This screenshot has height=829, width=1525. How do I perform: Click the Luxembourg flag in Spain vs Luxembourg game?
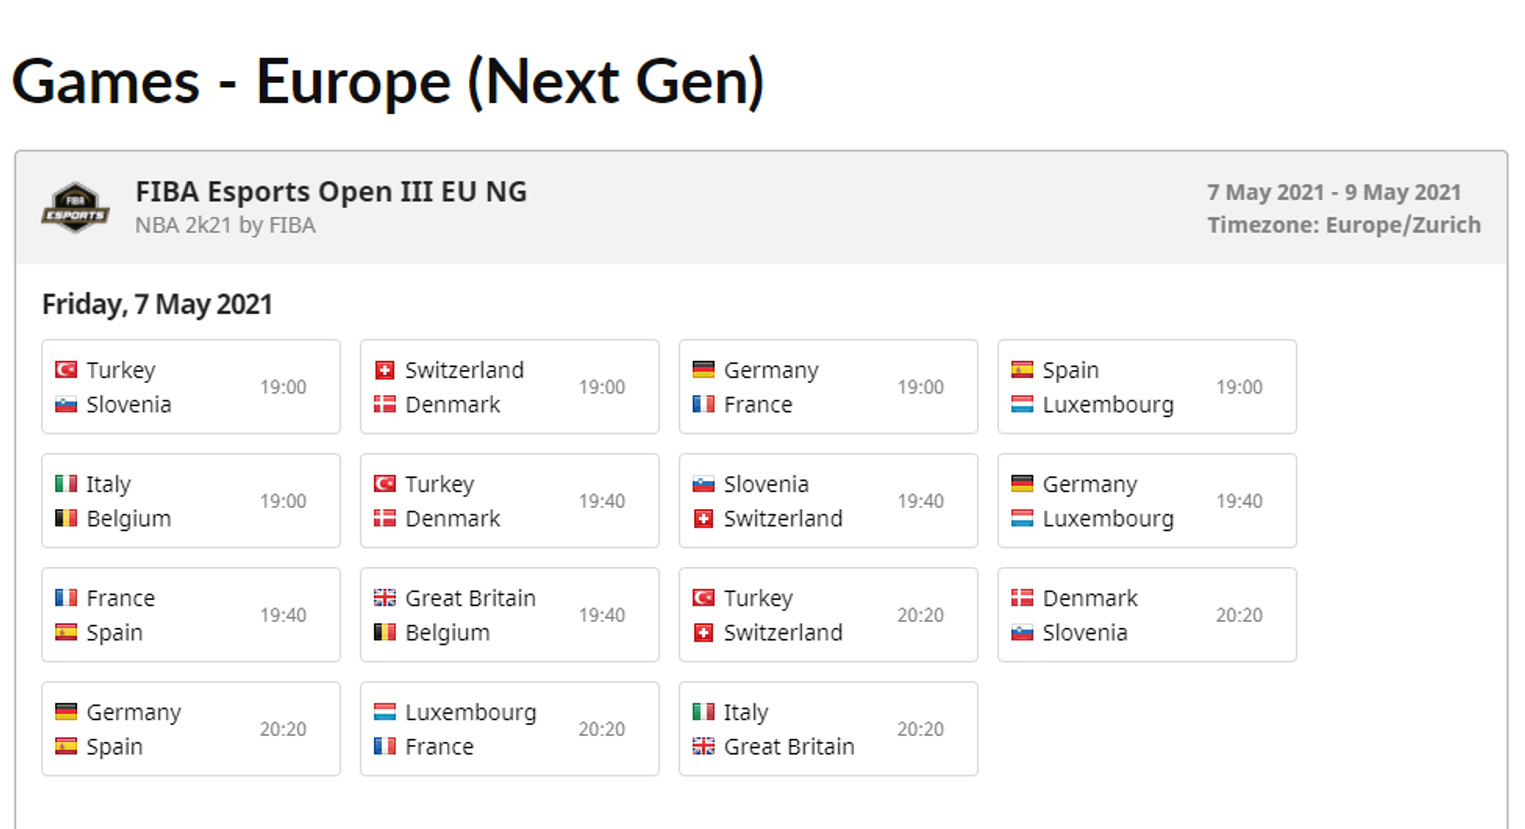(1022, 405)
